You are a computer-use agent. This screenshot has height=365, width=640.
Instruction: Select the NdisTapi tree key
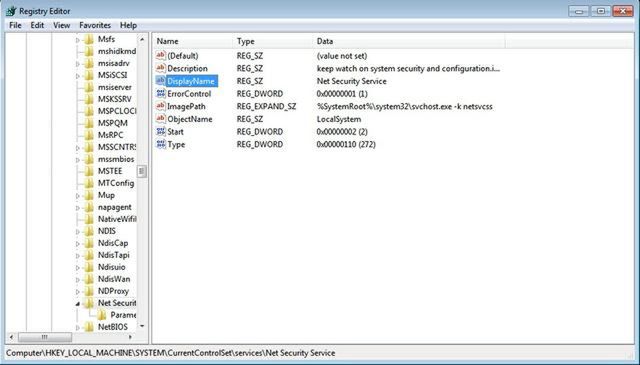[x=113, y=255]
